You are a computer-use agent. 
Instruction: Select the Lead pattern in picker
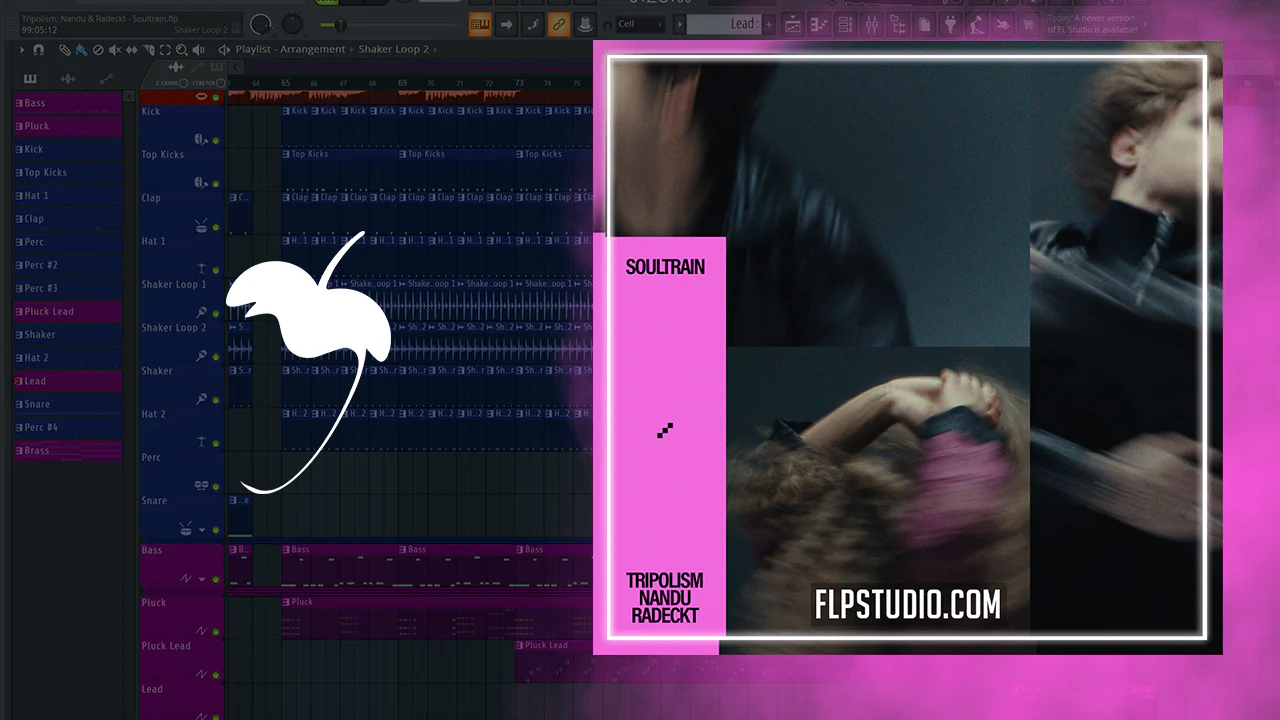[68, 381]
